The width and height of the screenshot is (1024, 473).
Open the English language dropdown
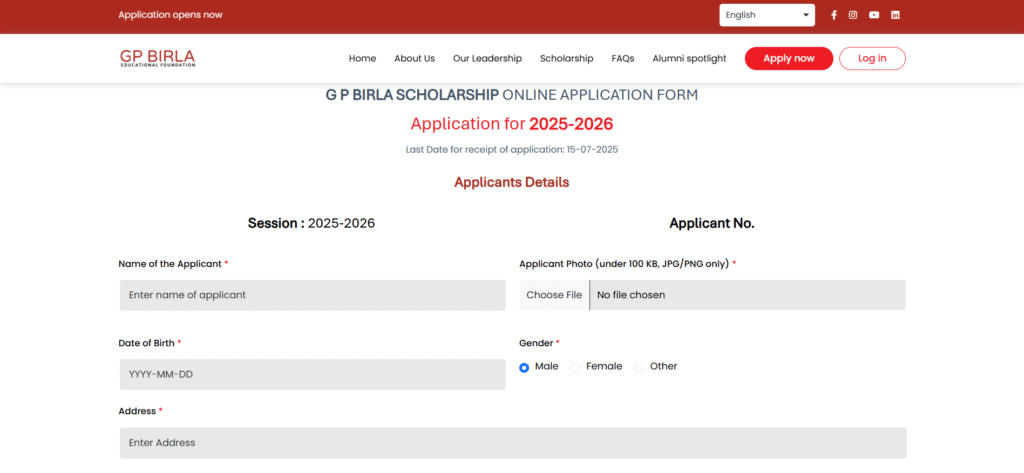(x=767, y=15)
